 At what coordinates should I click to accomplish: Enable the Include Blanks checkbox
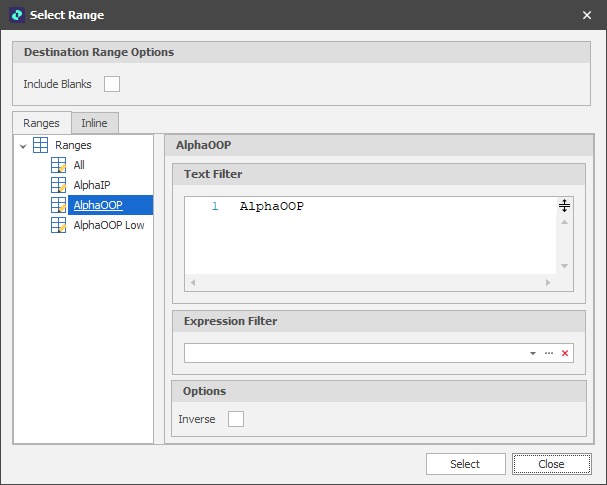coord(112,84)
